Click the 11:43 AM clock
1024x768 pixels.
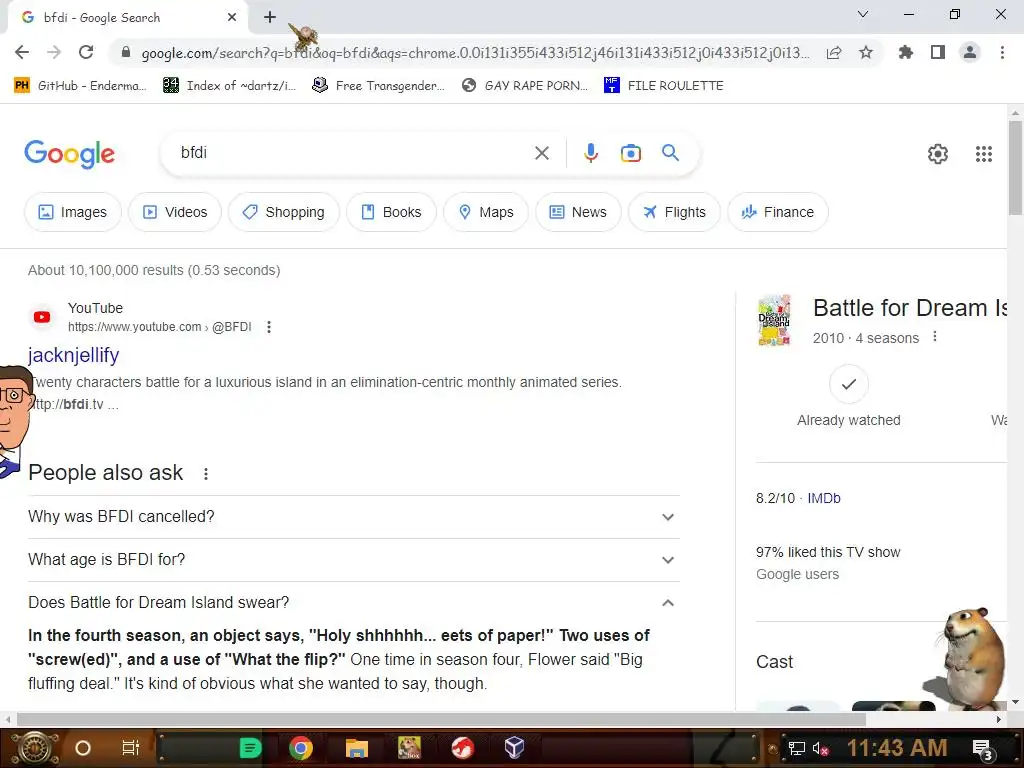coord(897,748)
